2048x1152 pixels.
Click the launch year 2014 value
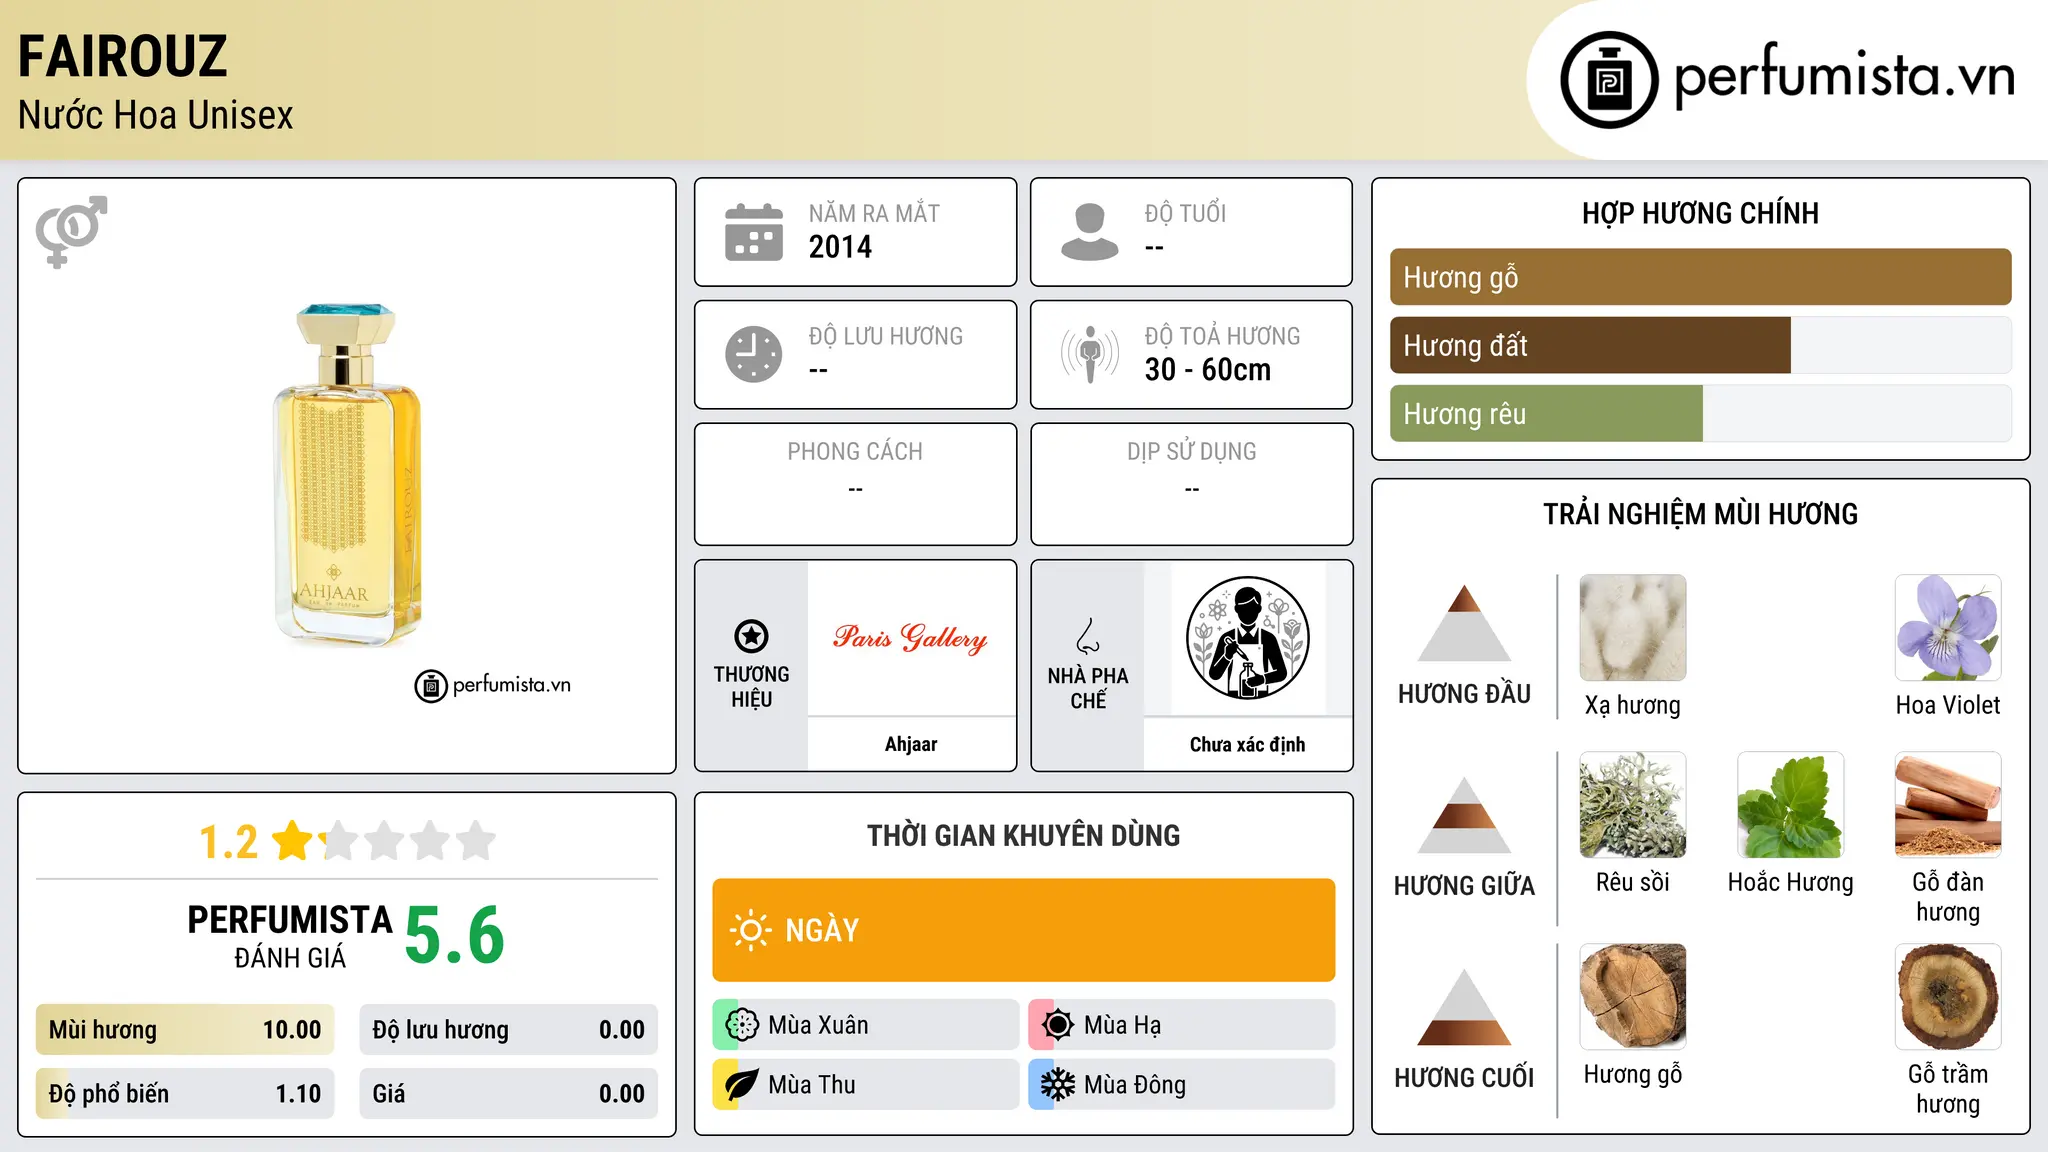point(840,247)
